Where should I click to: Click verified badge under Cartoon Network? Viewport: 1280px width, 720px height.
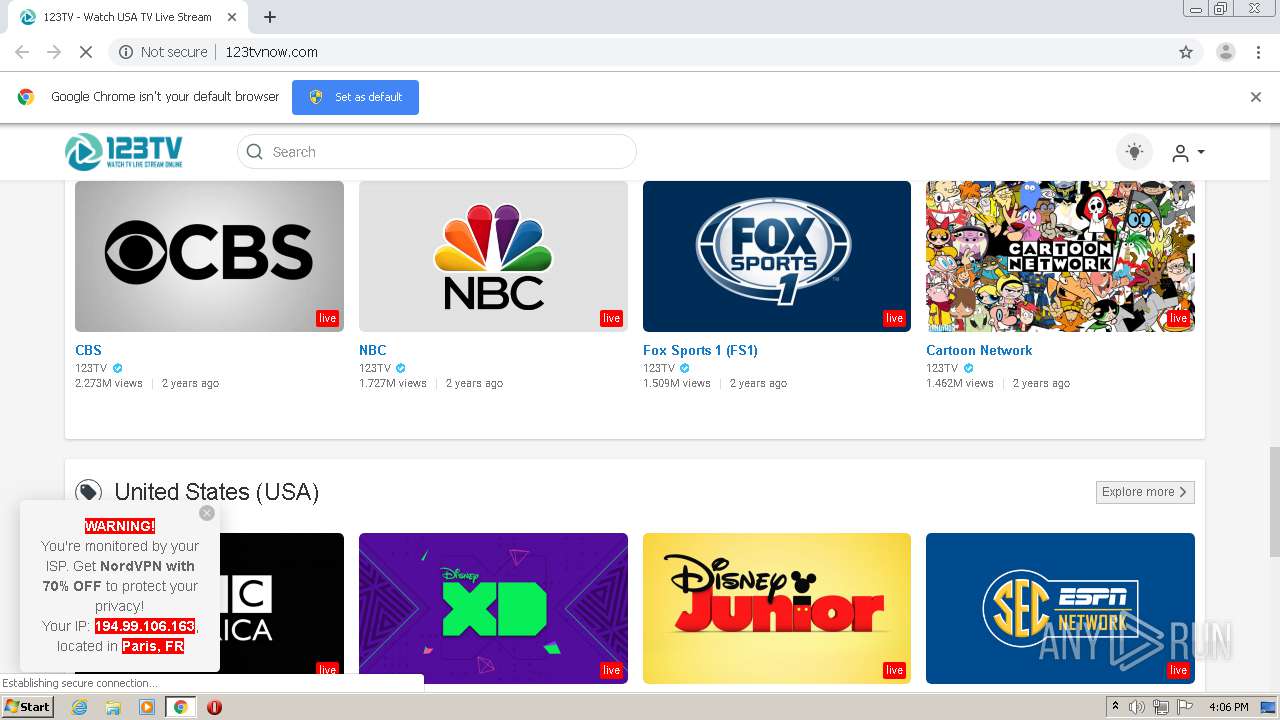(968, 369)
